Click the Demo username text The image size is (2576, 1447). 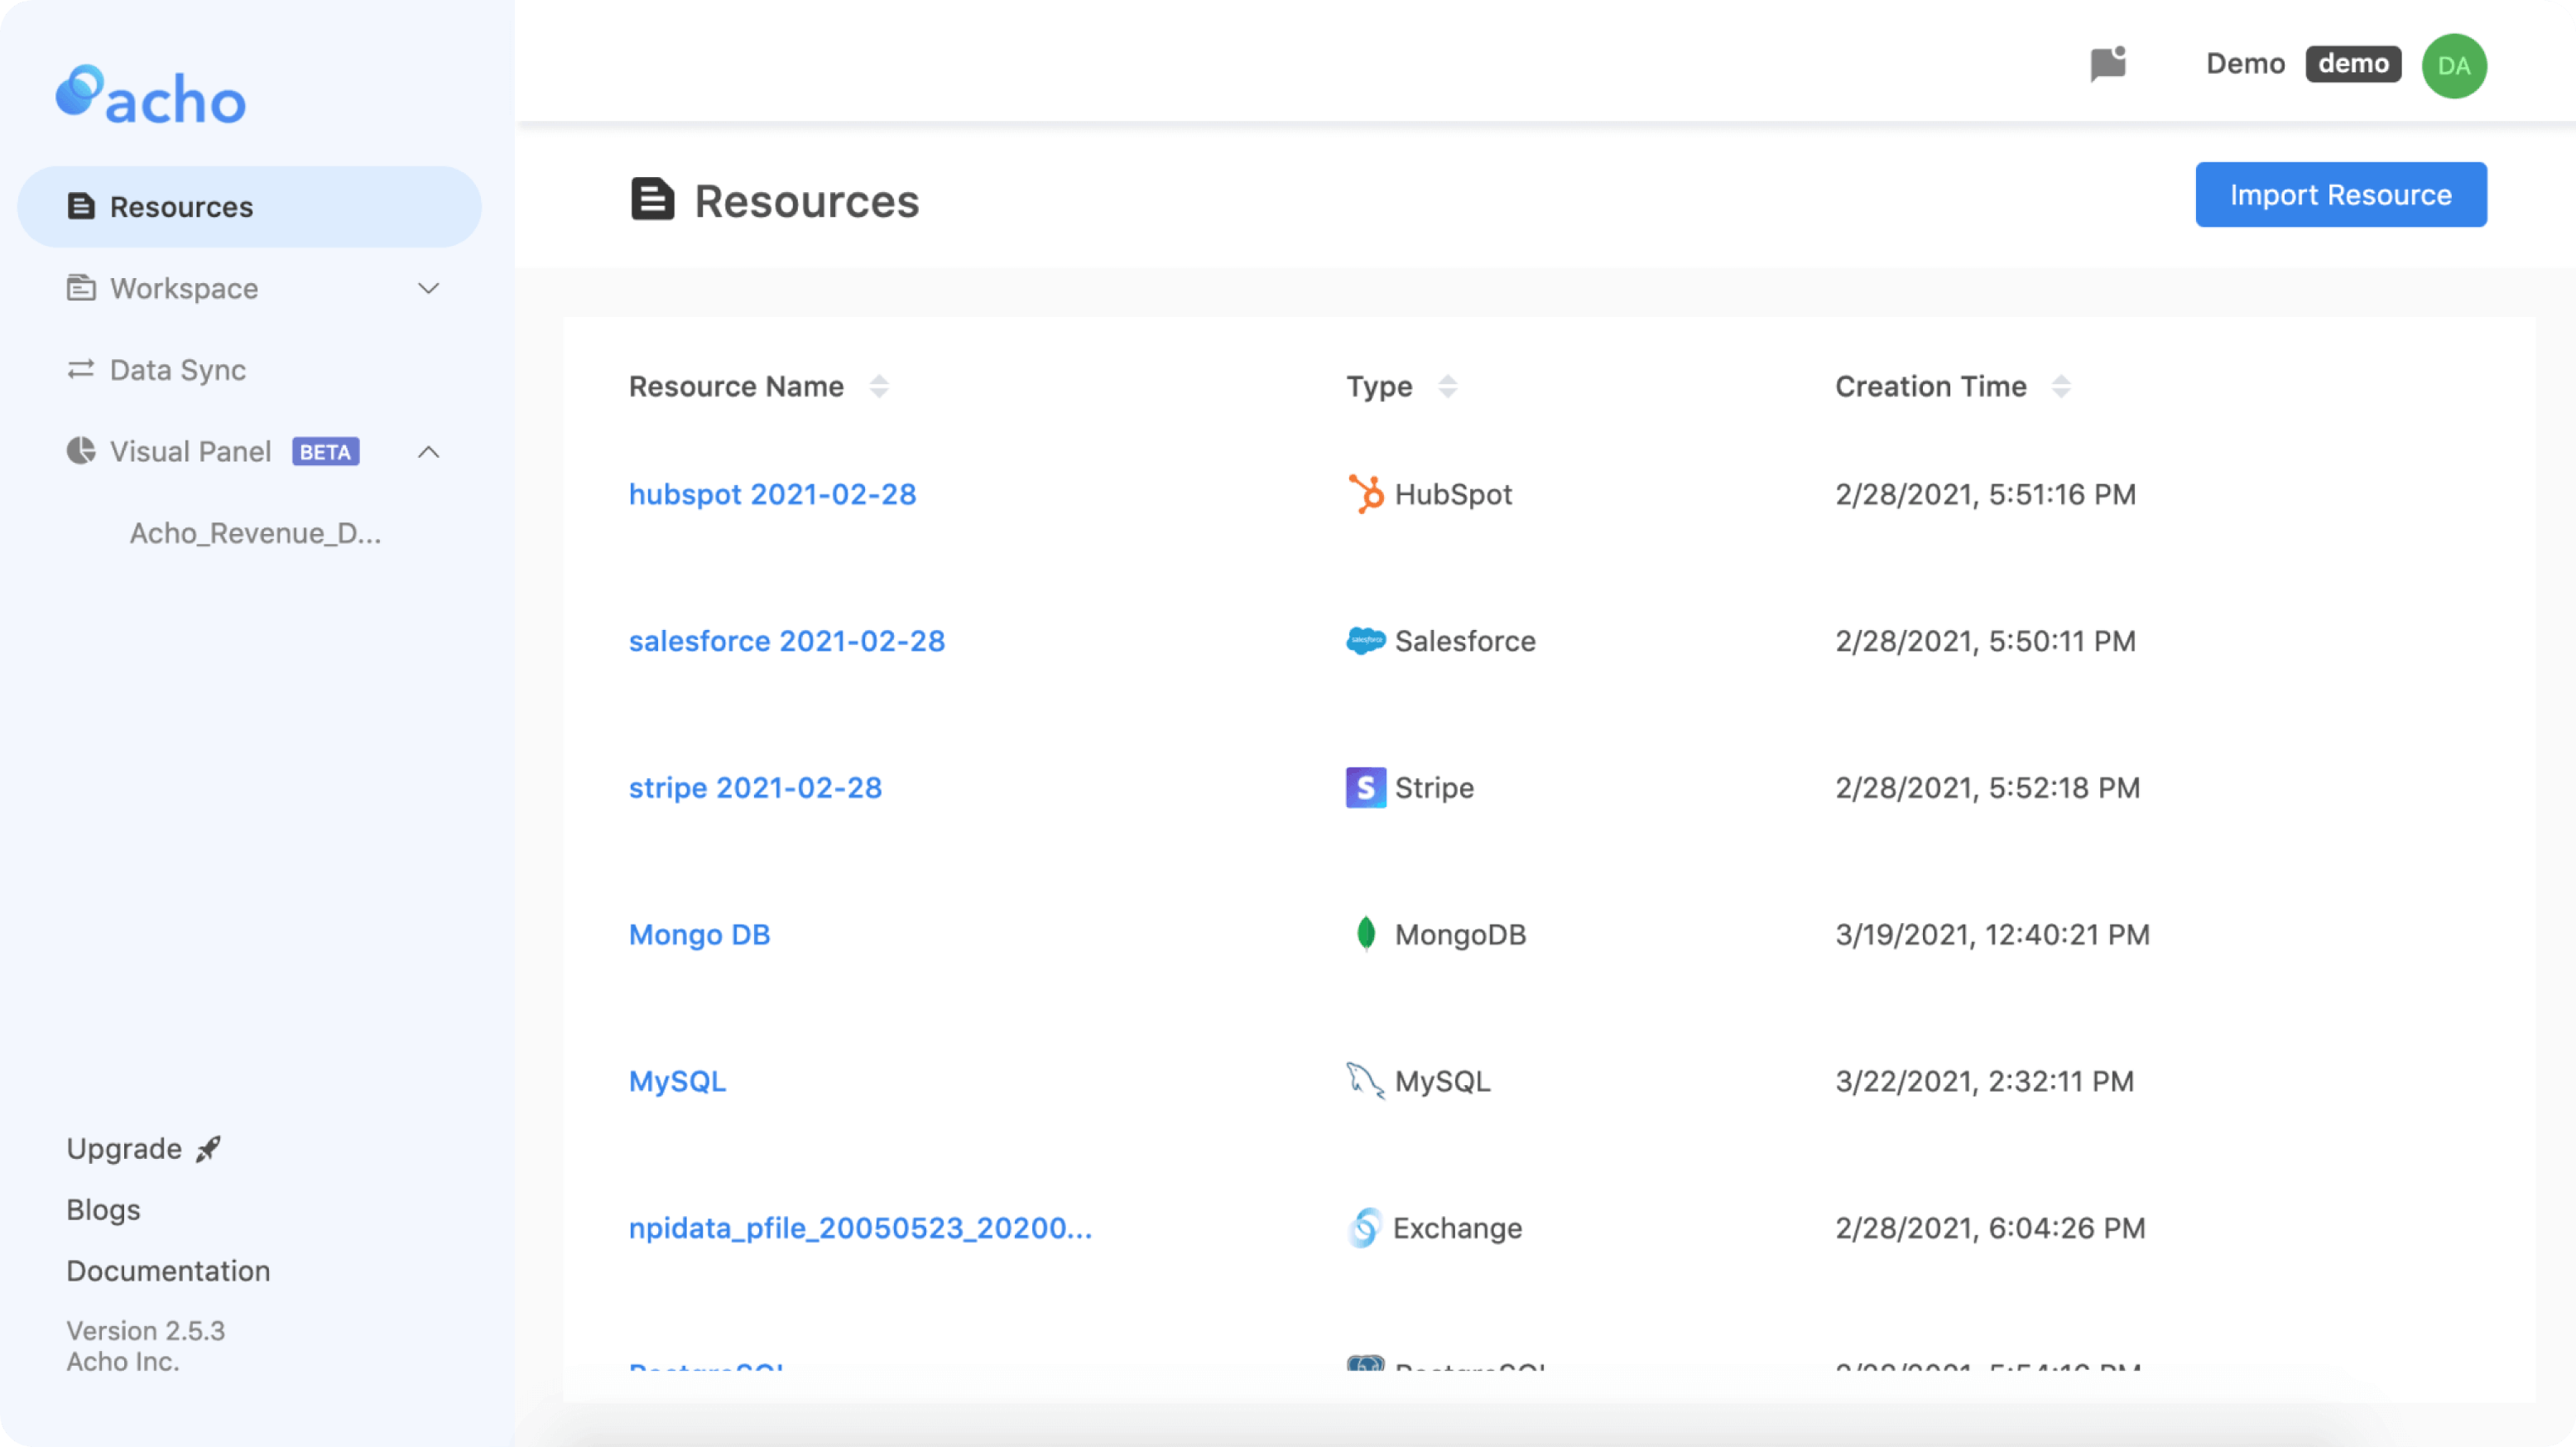pyautogui.click(x=2245, y=64)
